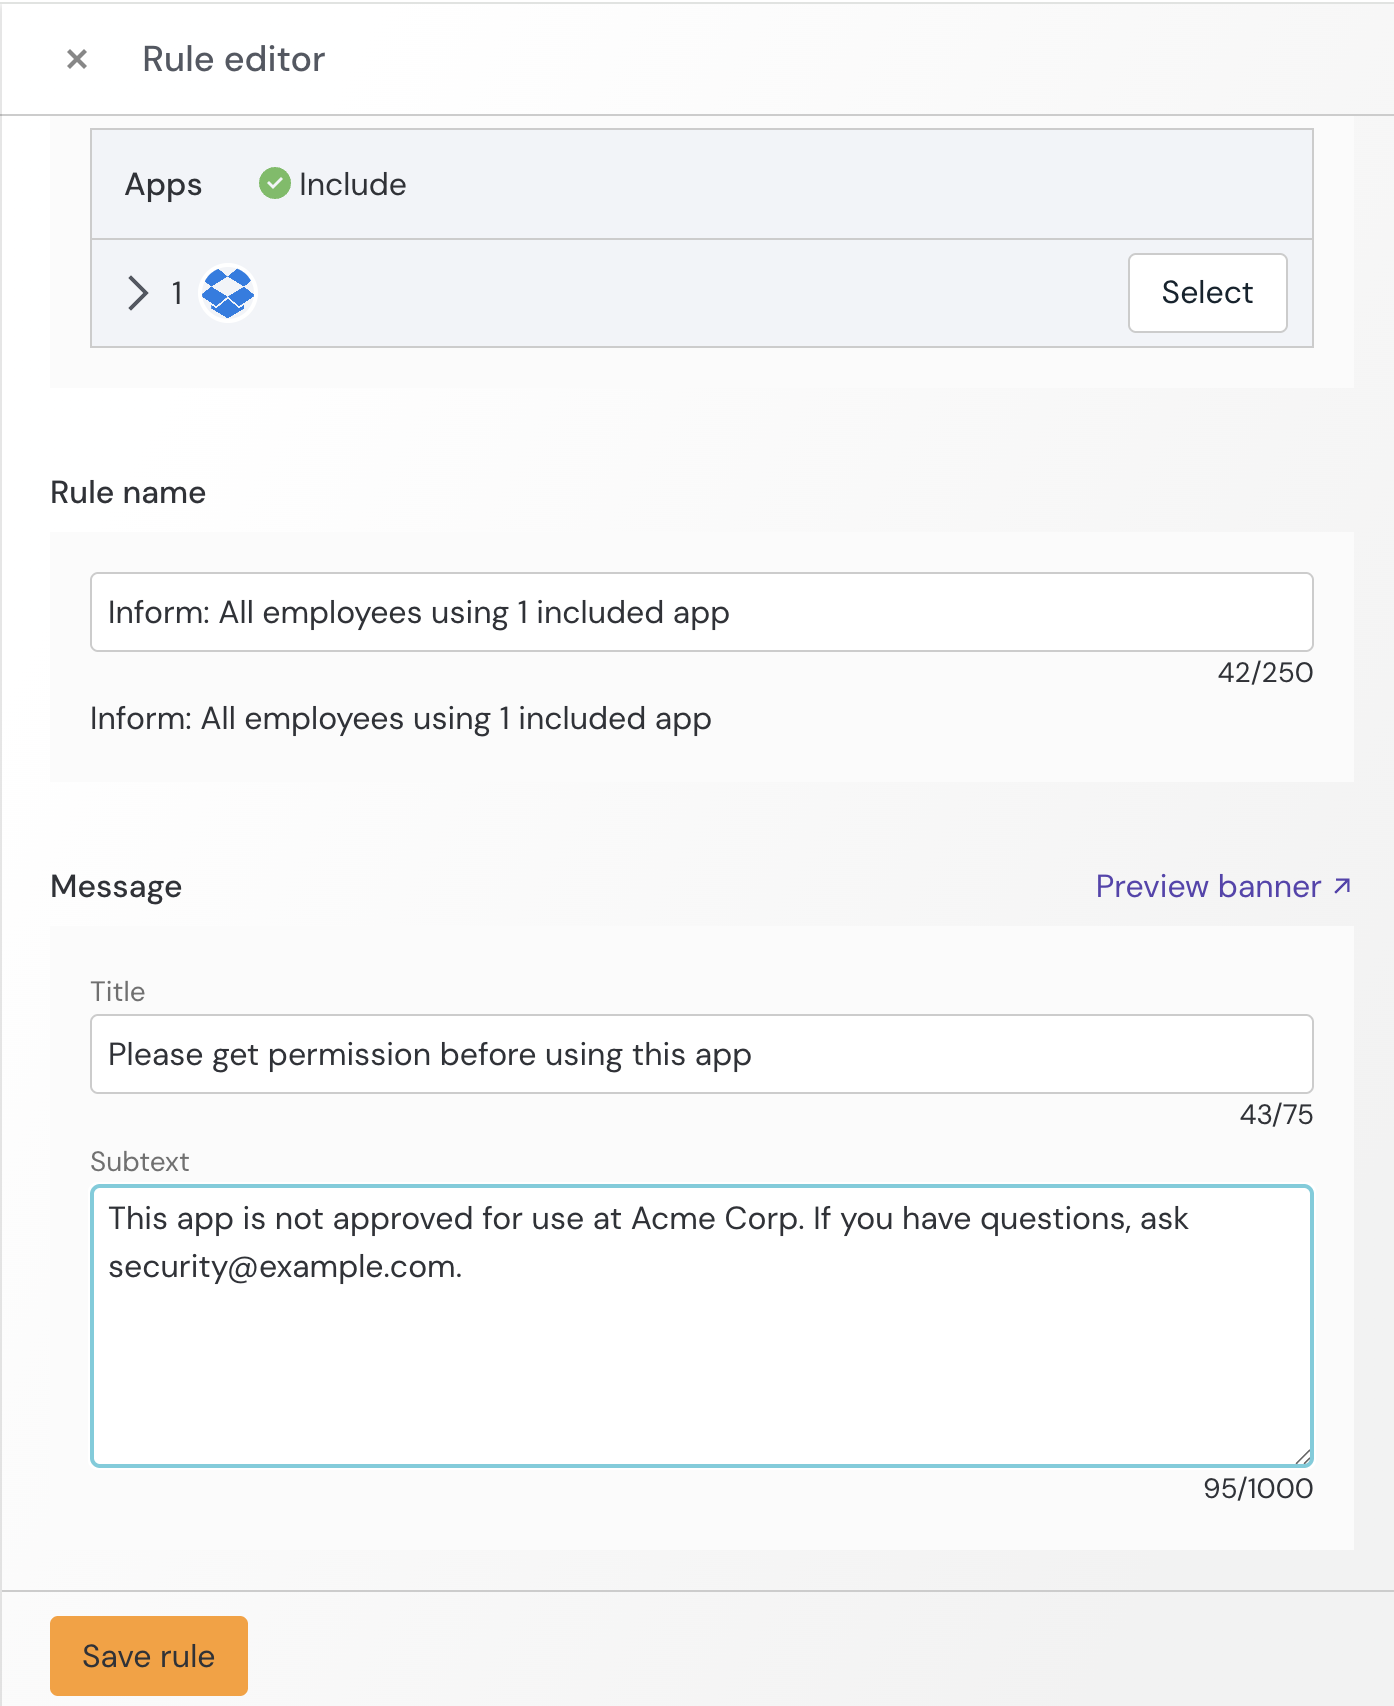Click into the Subtext textarea
The height and width of the screenshot is (1706, 1394).
tap(701, 1326)
